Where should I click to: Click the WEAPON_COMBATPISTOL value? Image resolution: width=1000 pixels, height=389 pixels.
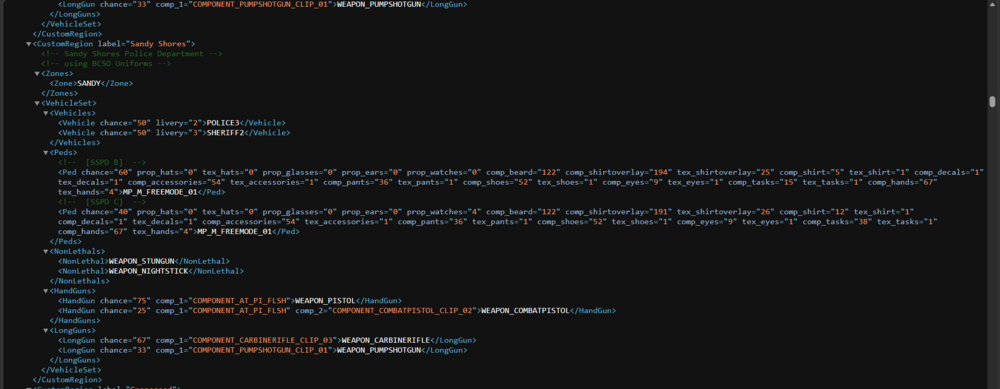click(525, 311)
